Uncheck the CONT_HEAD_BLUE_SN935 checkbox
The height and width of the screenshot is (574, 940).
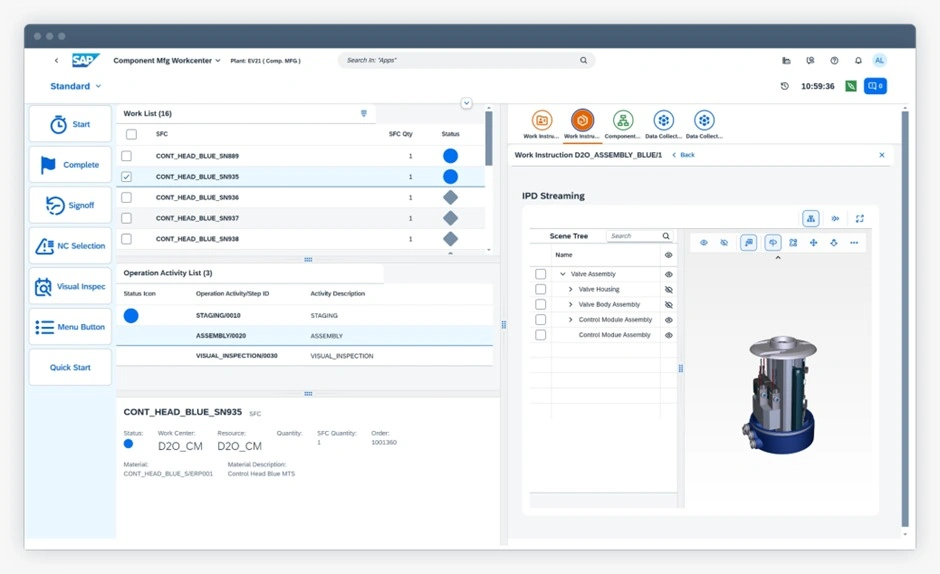tap(127, 177)
